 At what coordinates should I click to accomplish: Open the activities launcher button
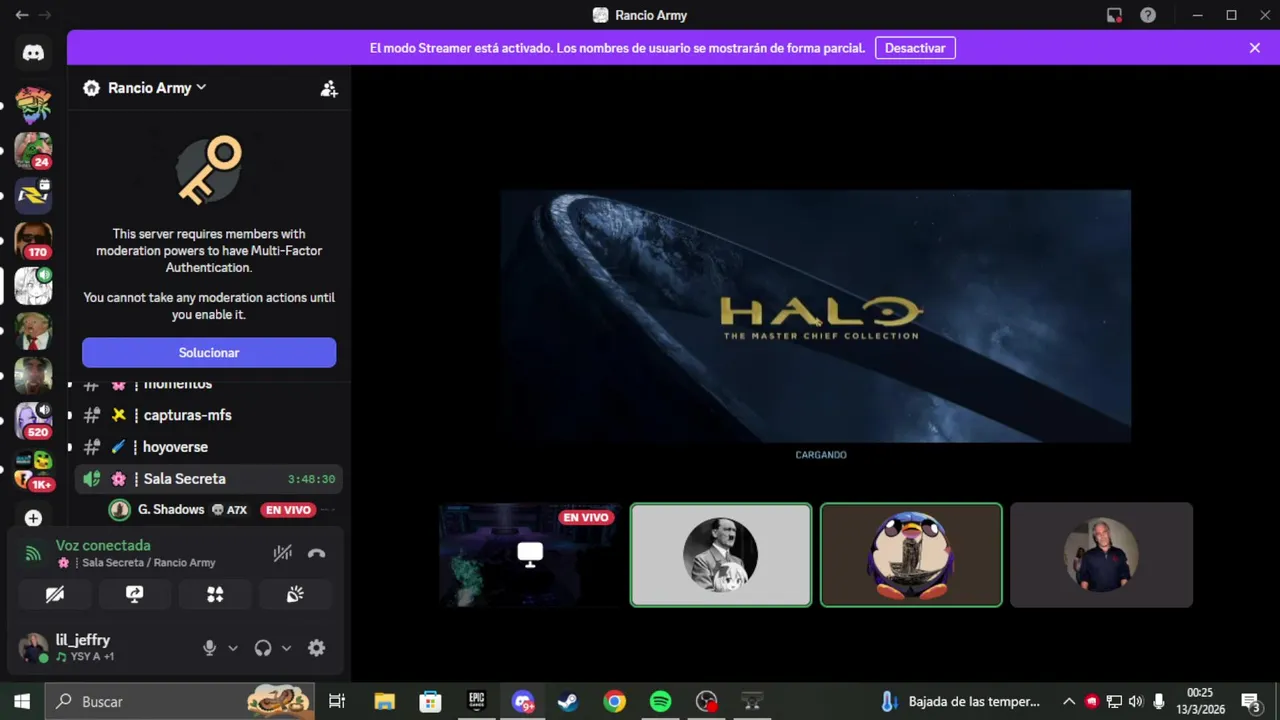coord(215,594)
